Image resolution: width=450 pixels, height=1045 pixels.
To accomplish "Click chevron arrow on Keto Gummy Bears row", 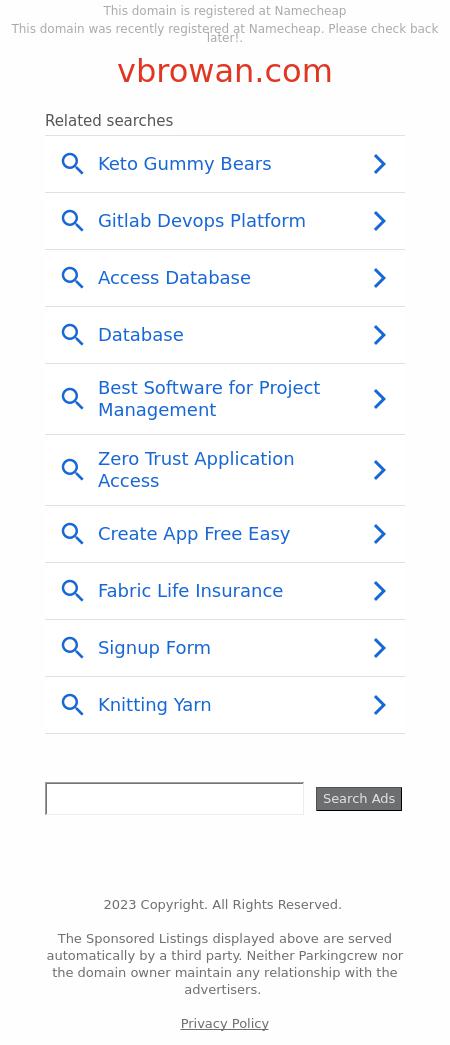I will [x=379, y=164].
